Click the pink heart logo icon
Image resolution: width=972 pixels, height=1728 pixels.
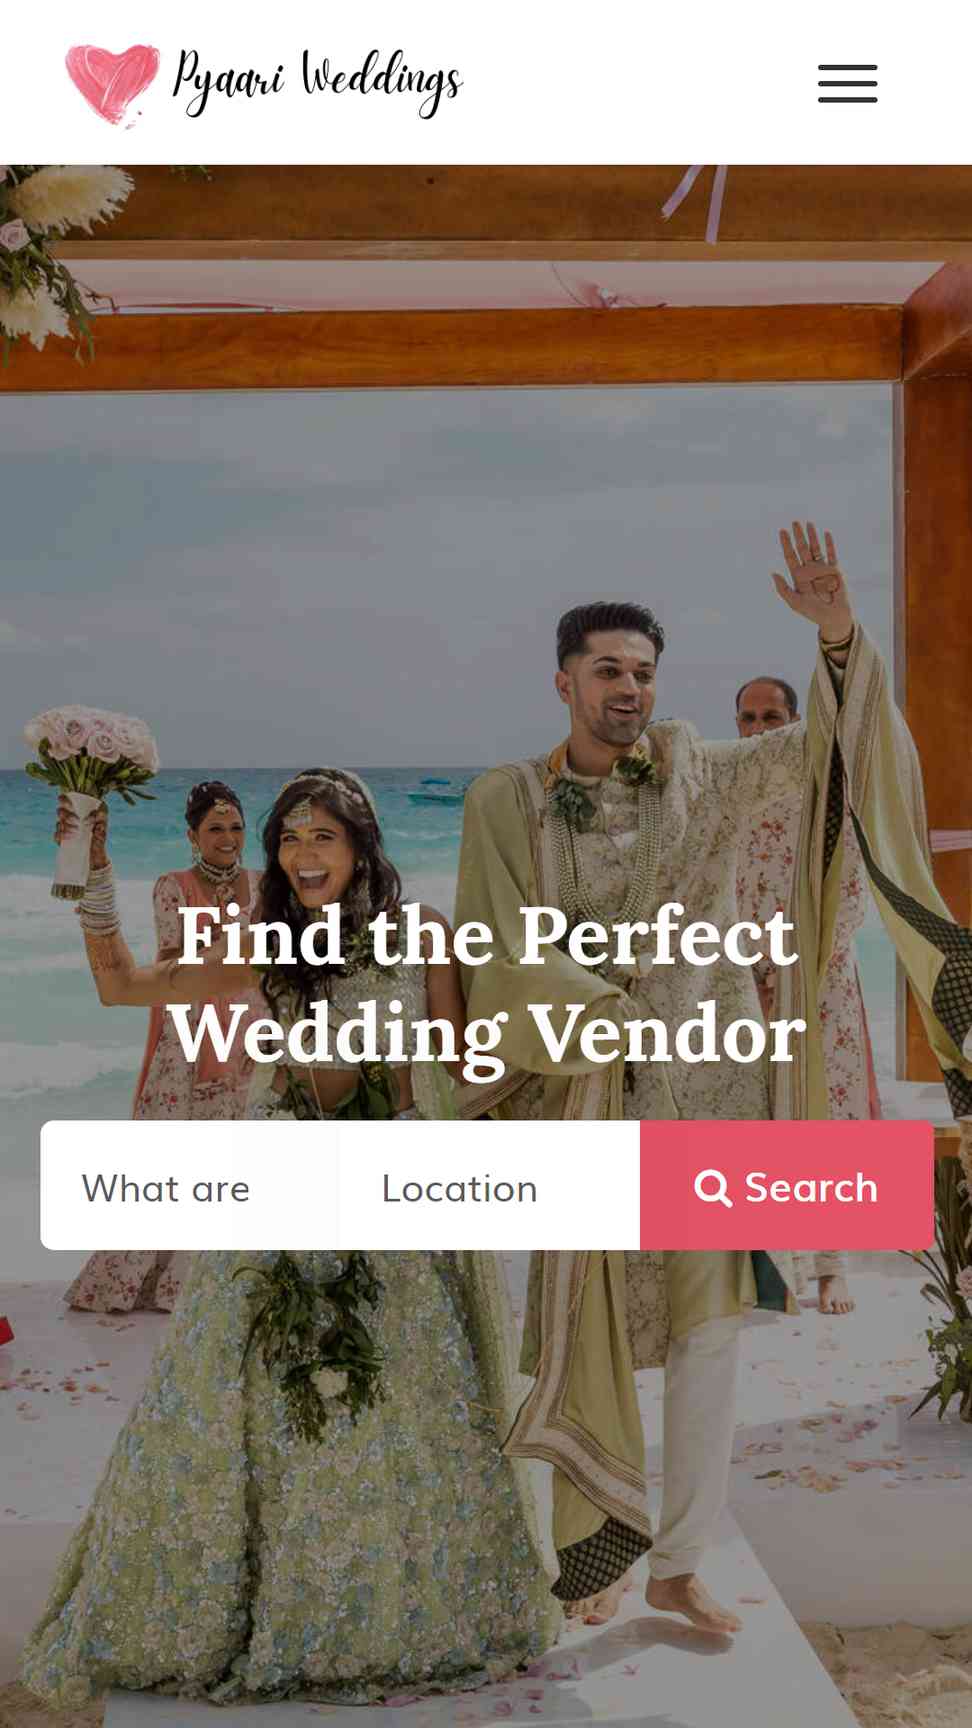[x=112, y=84]
